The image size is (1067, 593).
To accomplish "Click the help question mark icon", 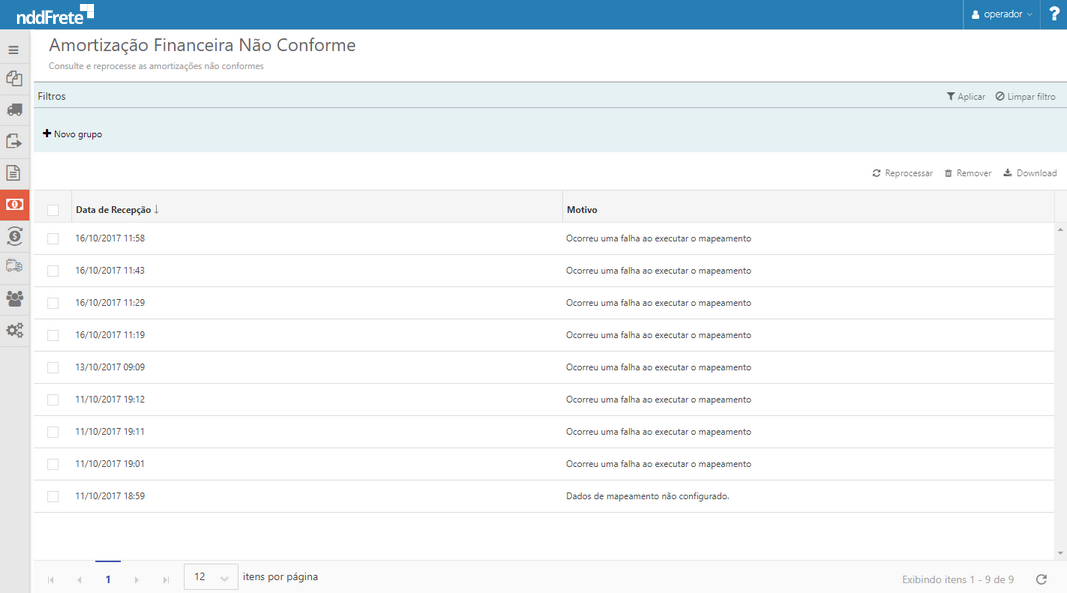I will 1054,14.
